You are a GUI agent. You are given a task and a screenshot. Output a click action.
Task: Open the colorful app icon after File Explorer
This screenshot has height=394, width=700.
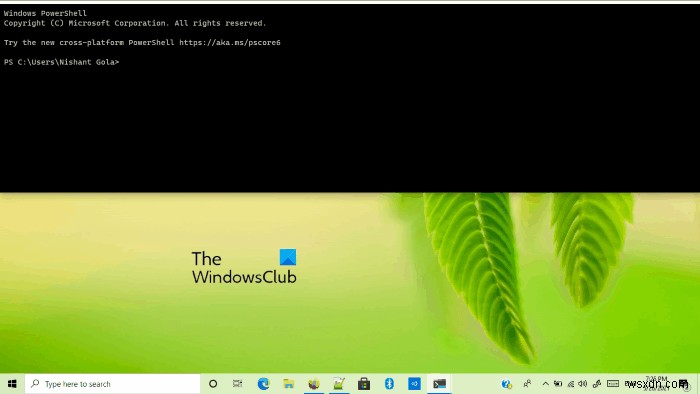[314, 384]
